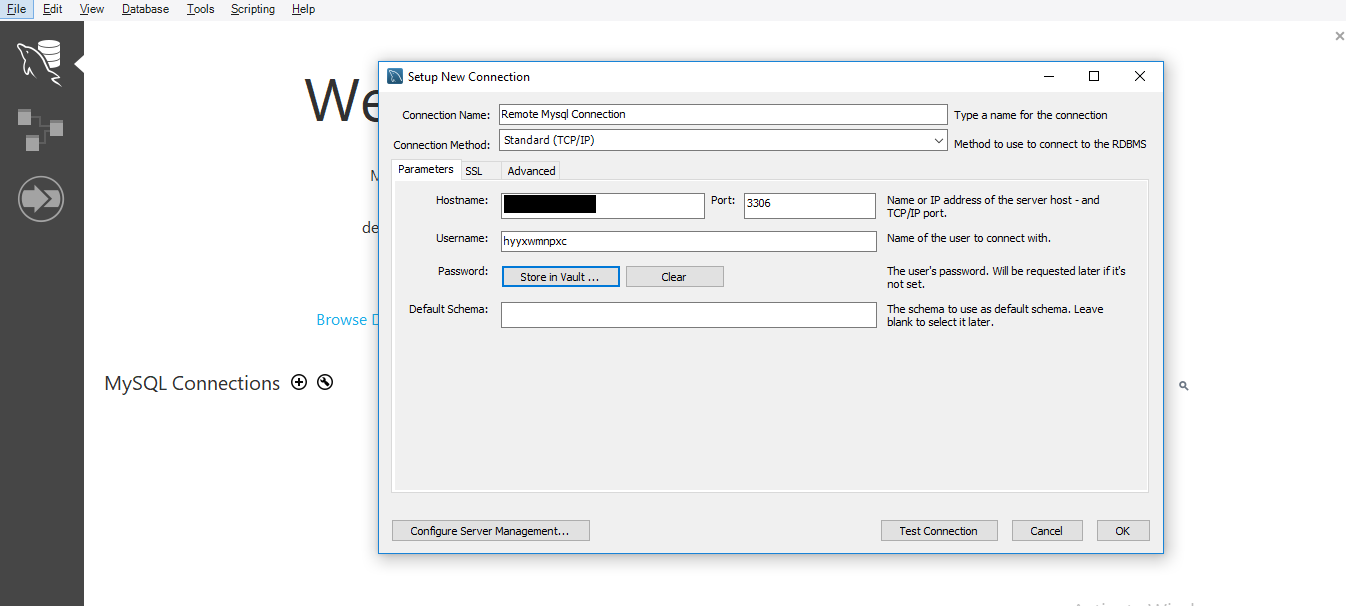Switch to the Advanced tab
1346x606 pixels.
531,171
